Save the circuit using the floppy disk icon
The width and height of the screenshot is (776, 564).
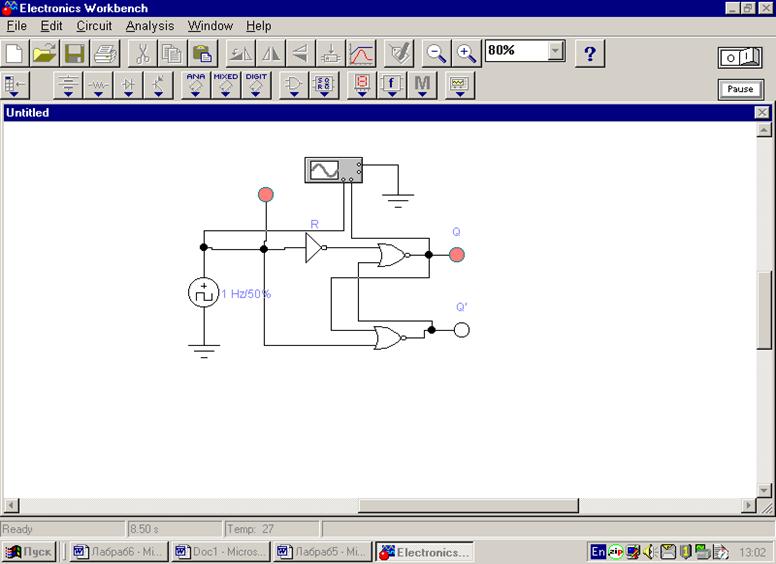75,53
